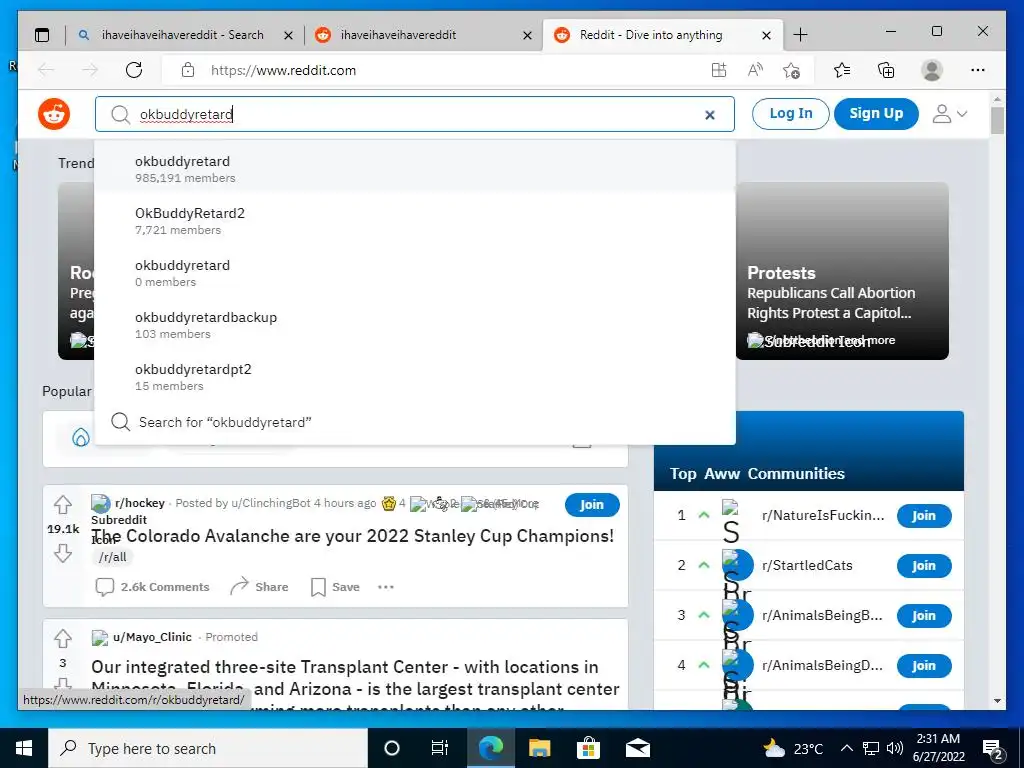This screenshot has height=768, width=1024.
Task: Join r/StartledCats community
Action: click(x=923, y=566)
